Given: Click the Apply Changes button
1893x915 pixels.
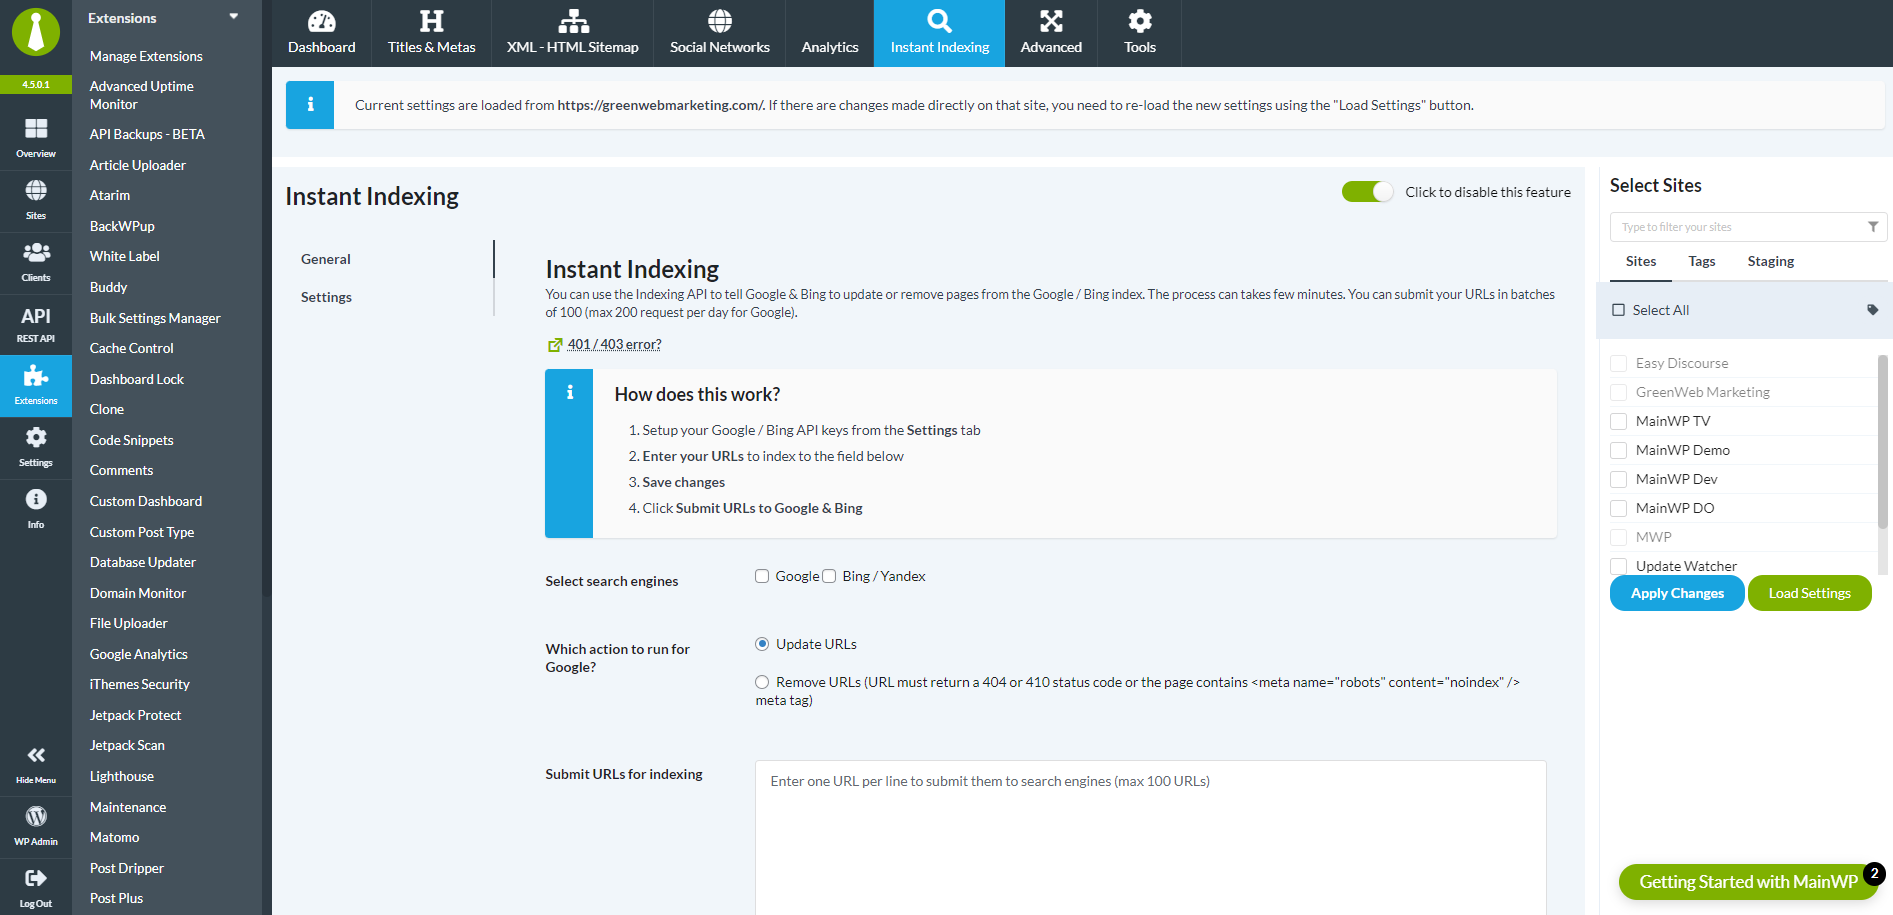Looking at the screenshot, I should click(1677, 593).
